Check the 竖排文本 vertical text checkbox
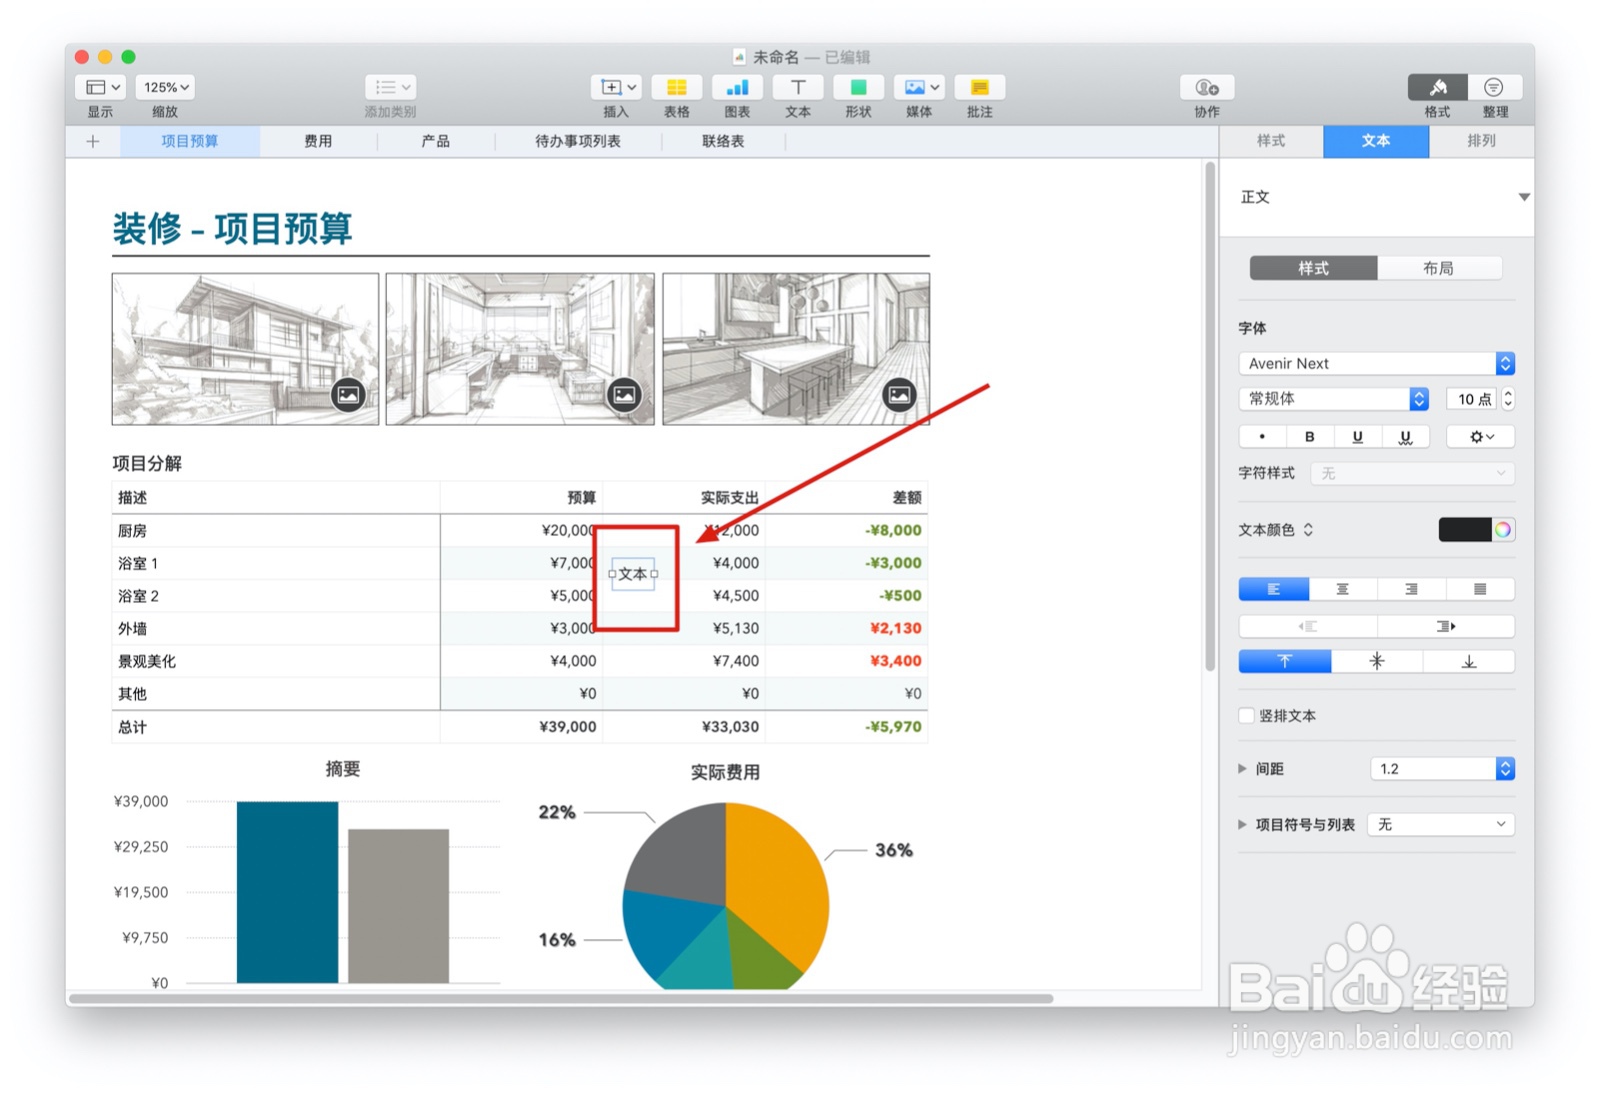 click(1246, 715)
